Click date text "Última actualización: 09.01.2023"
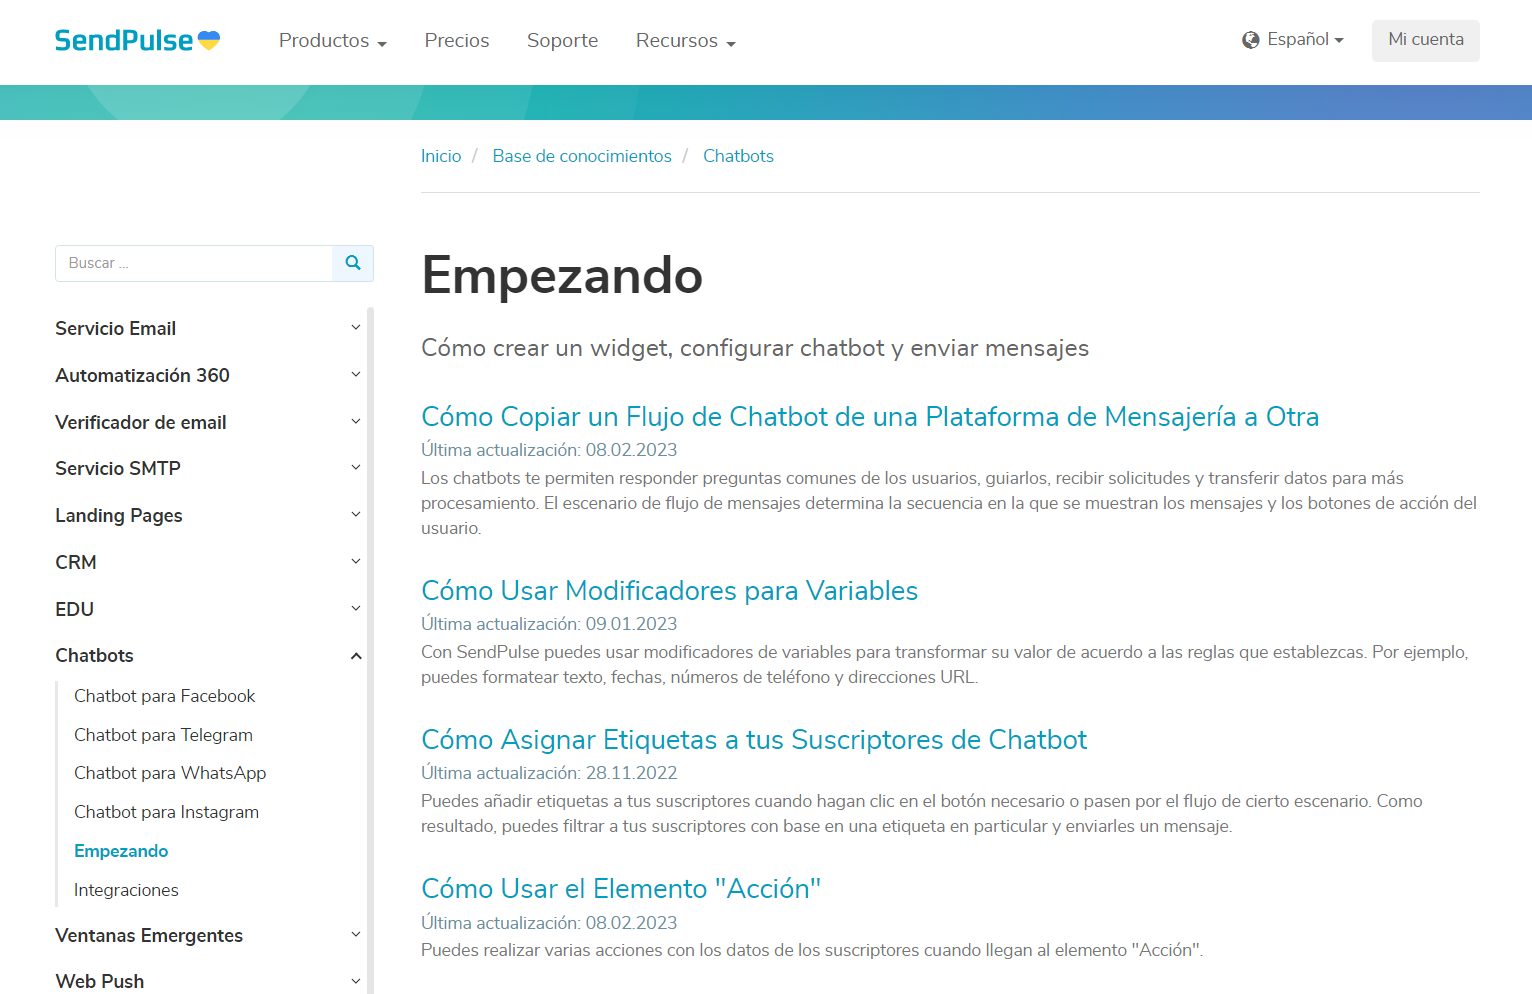Image resolution: width=1532 pixels, height=994 pixels. pos(549,624)
